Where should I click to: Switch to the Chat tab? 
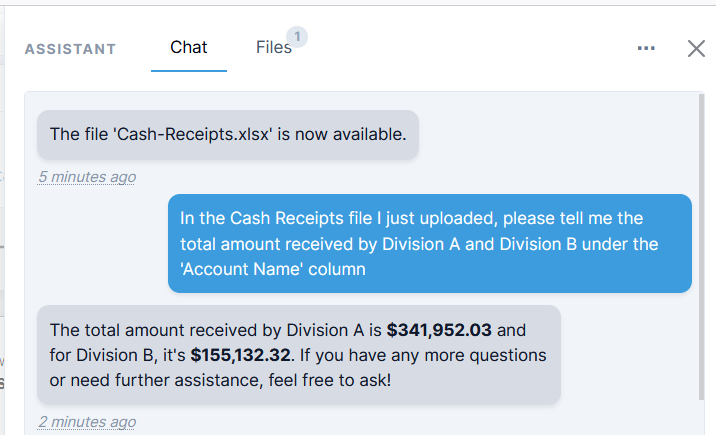tap(189, 48)
